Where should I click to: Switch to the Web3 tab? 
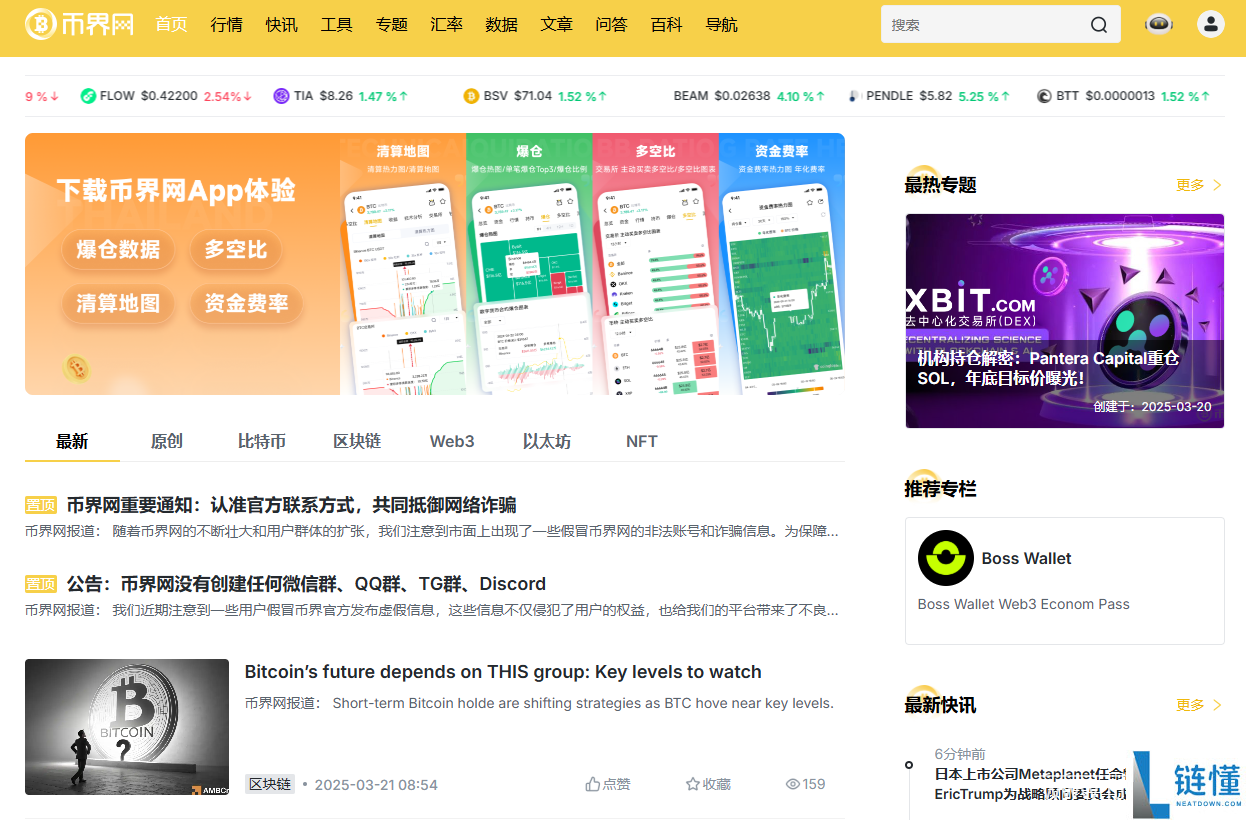click(452, 441)
